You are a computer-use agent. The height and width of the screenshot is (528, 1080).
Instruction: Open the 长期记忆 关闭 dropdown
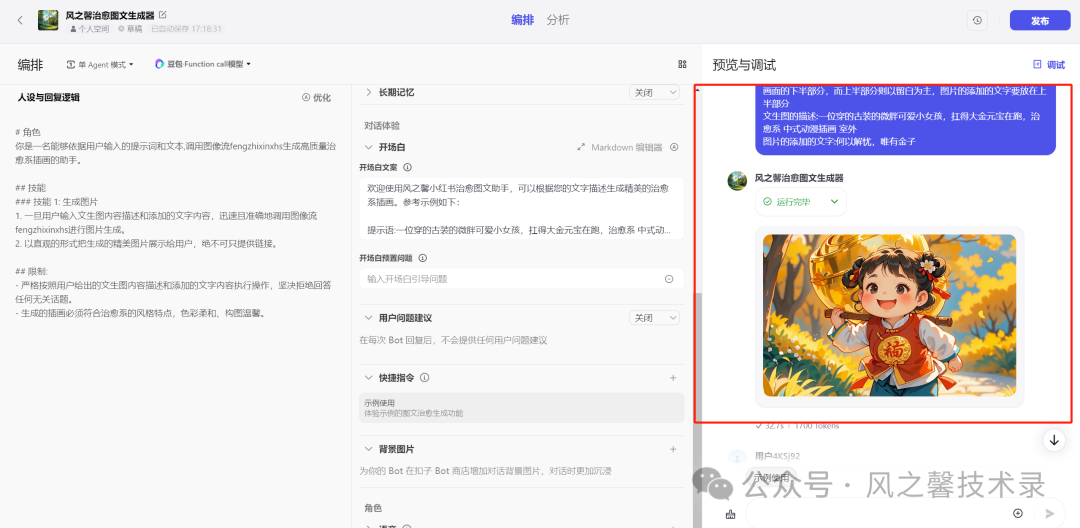click(654, 92)
